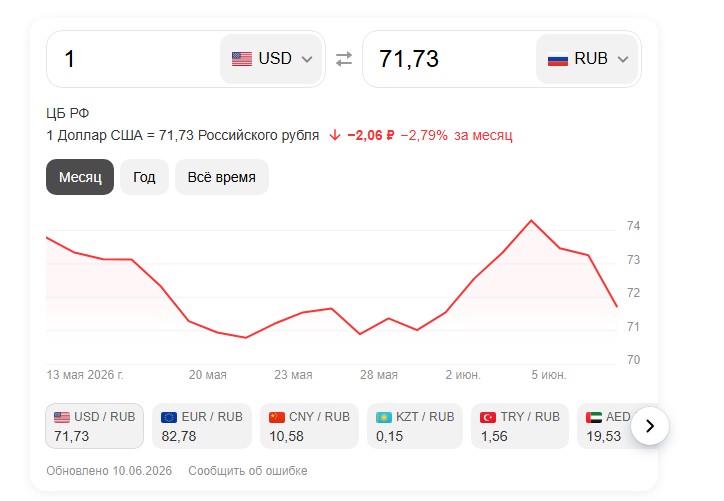Open the RUB target currency dropdown
The width and height of the screenshot is (724, 501).
[x=587, y=59]
